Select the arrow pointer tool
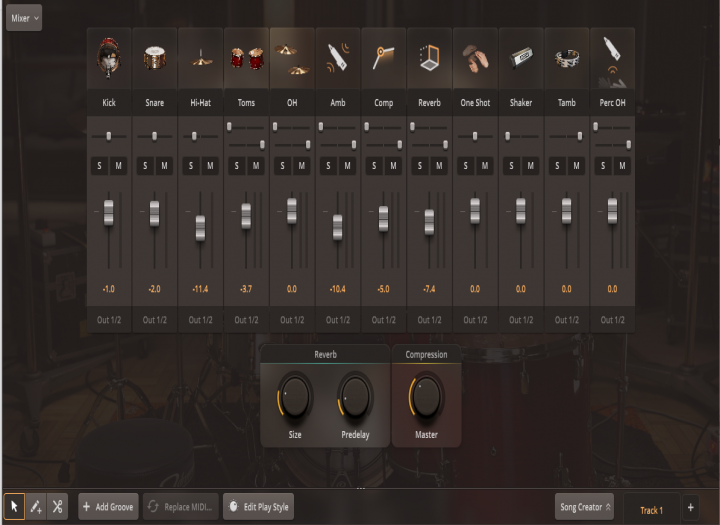 [14, 507]
